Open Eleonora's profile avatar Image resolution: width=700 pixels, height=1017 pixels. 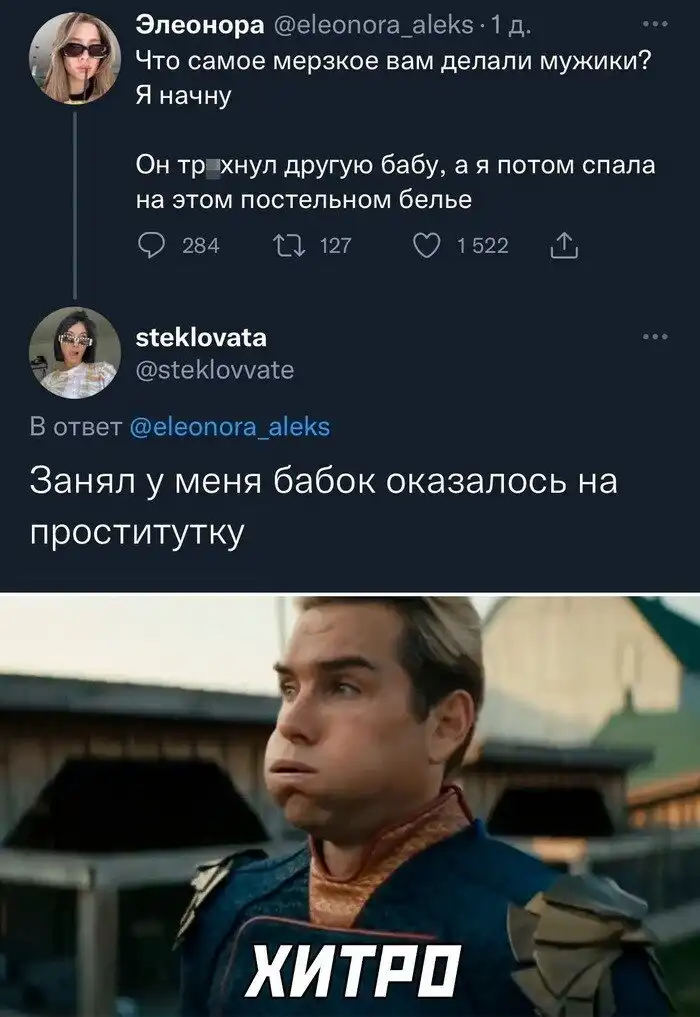[x=75, y=58]
